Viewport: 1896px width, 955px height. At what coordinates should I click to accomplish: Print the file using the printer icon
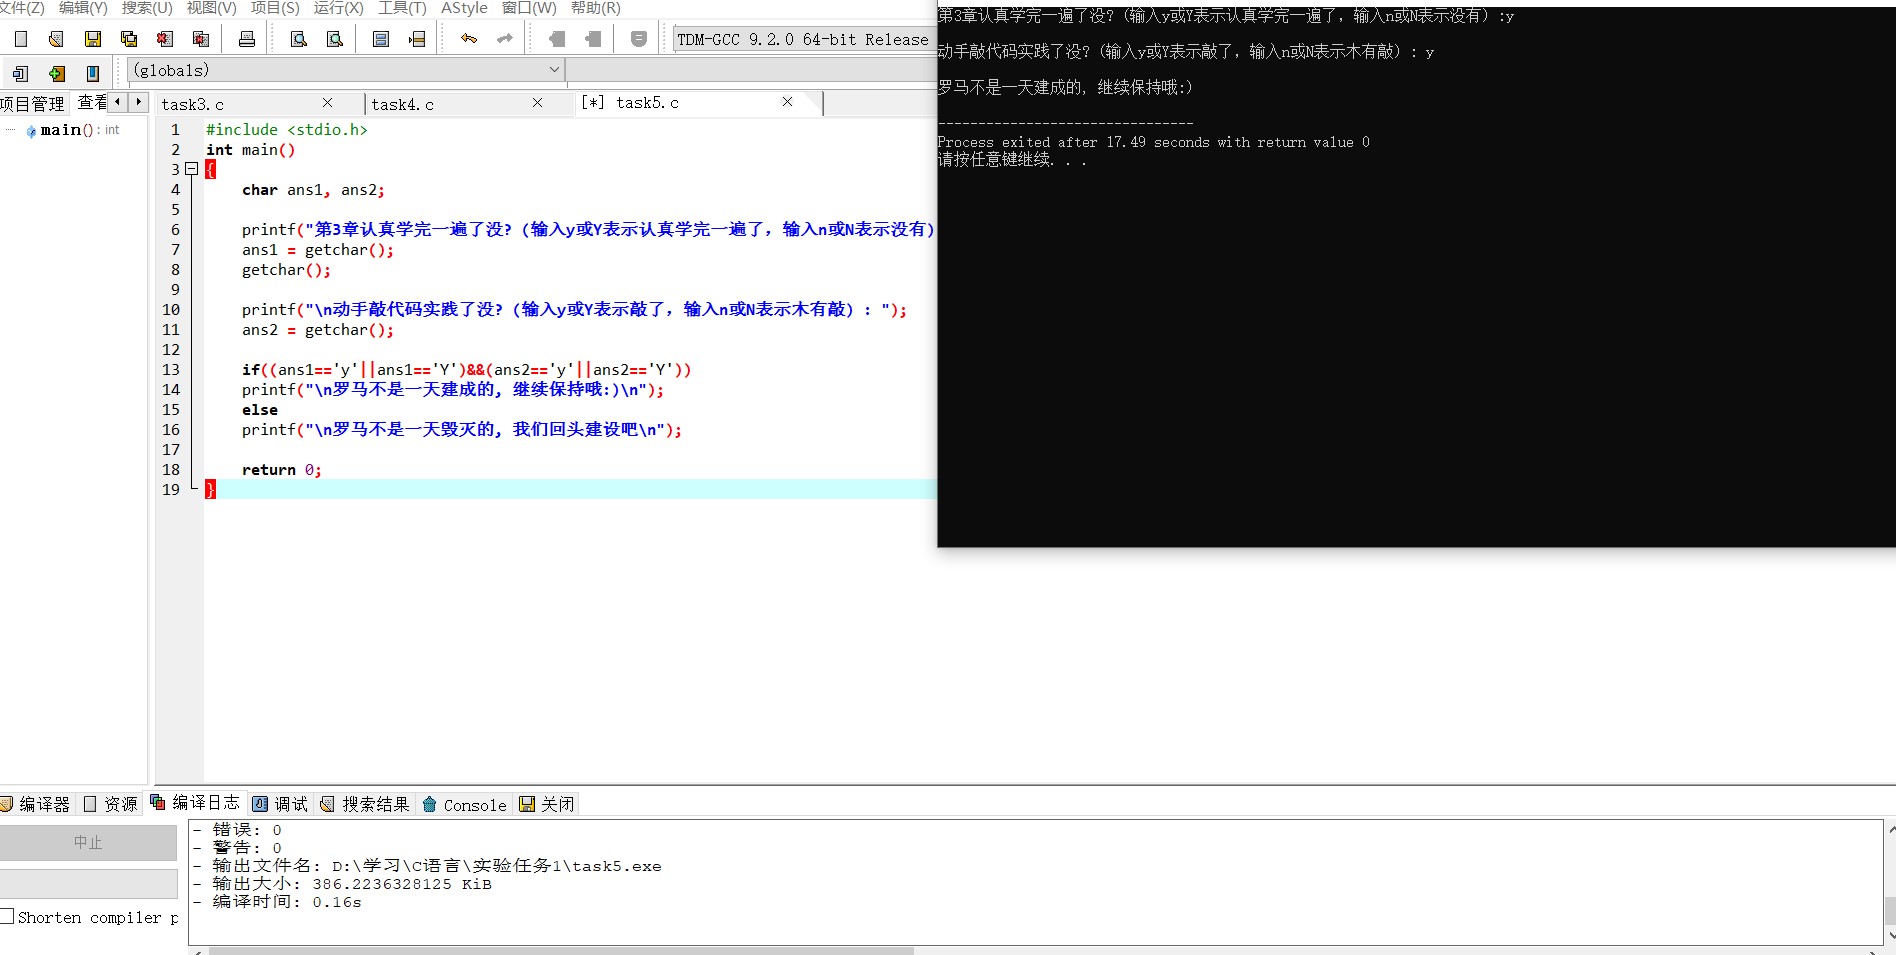247,39
